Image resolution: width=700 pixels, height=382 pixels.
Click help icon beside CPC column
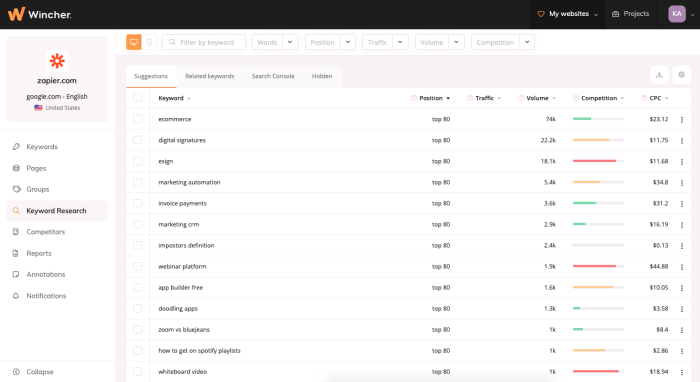click(x=644, y=98)
